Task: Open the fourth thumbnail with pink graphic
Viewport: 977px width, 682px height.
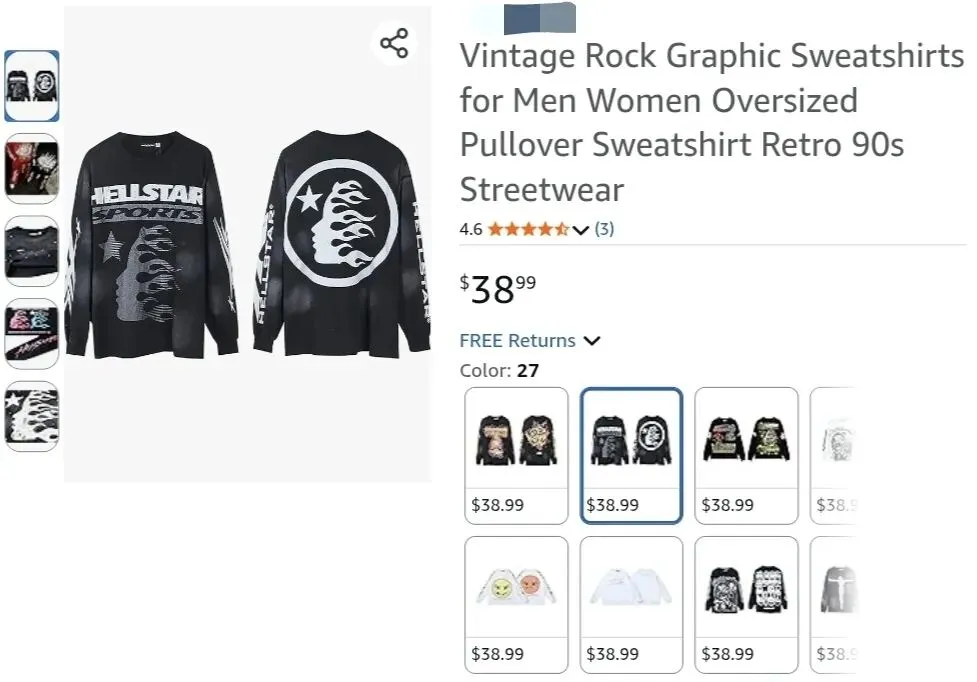Action: pyautogui.click(x=32, y=333)
